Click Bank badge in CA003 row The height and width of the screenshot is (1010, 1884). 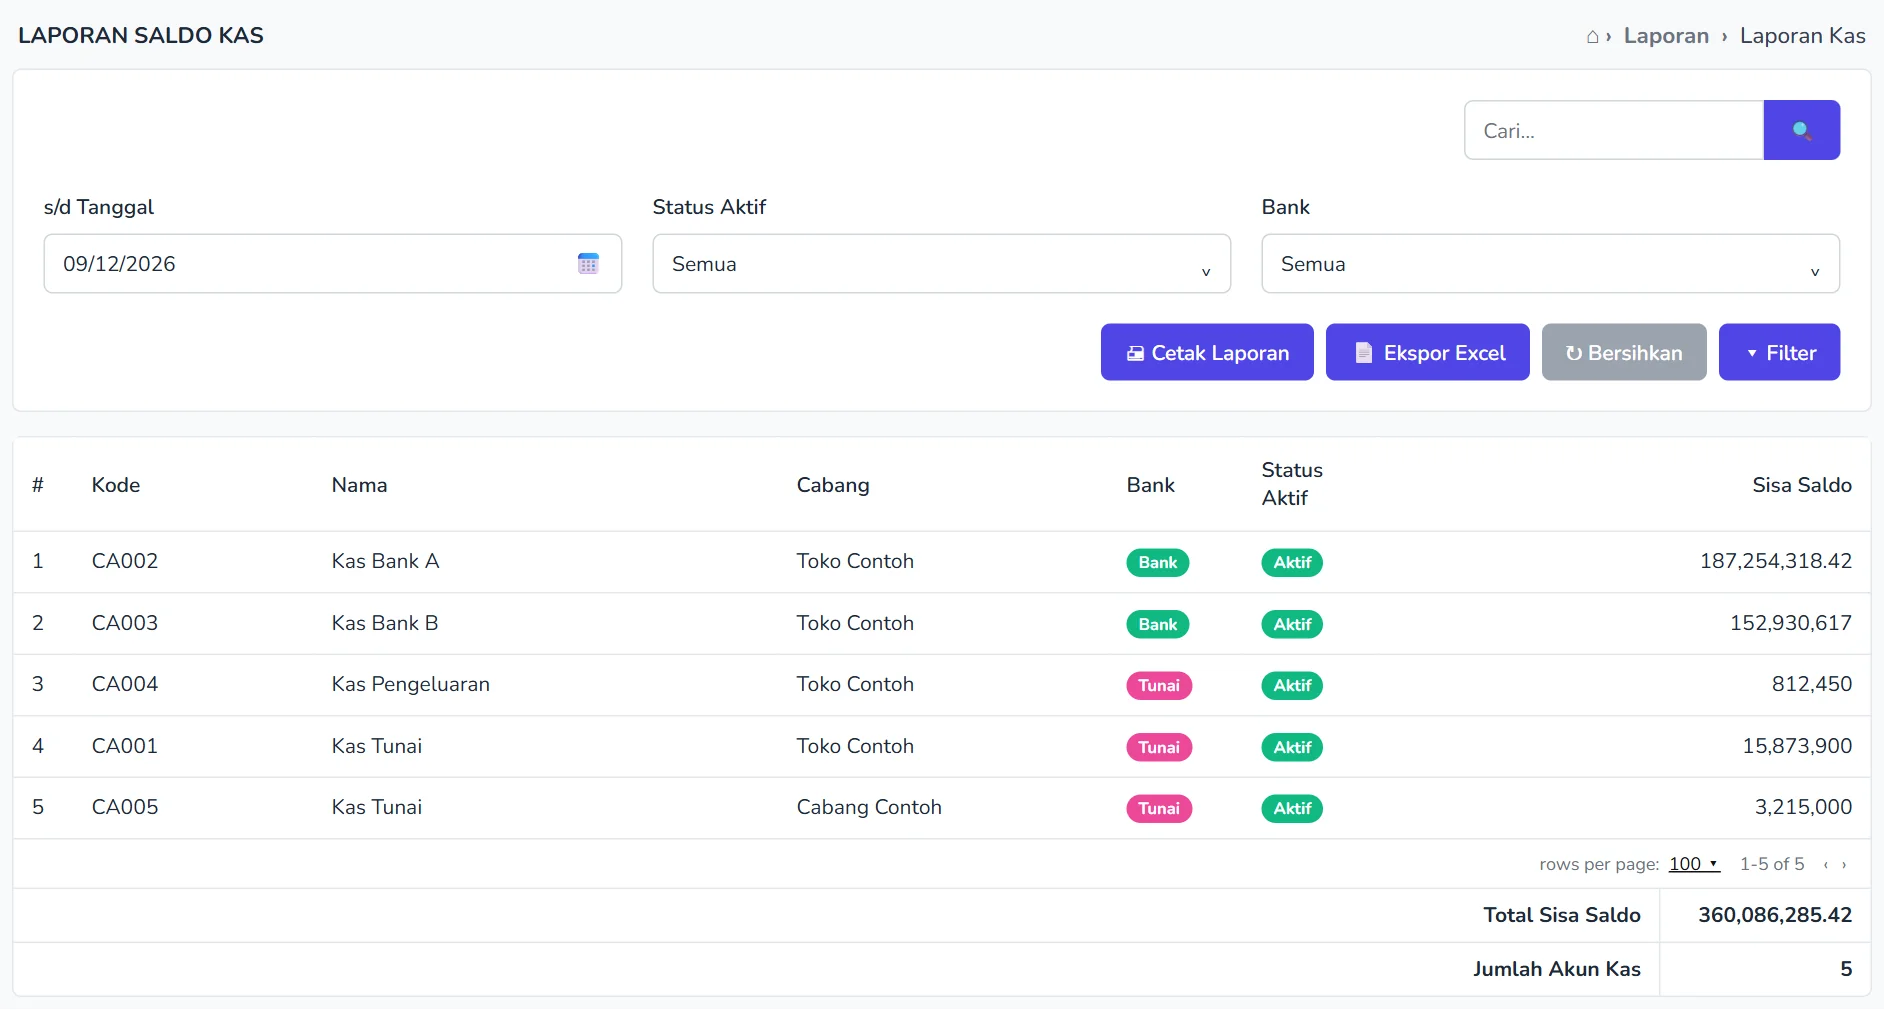pyautogui.click(x=1158, y=624)
